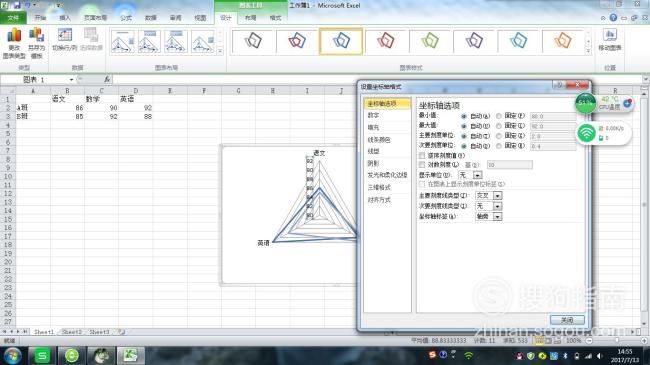Screen dimensions: 650x365
Task: Click the Excel Help question mark icon
Action: point(613,17)
